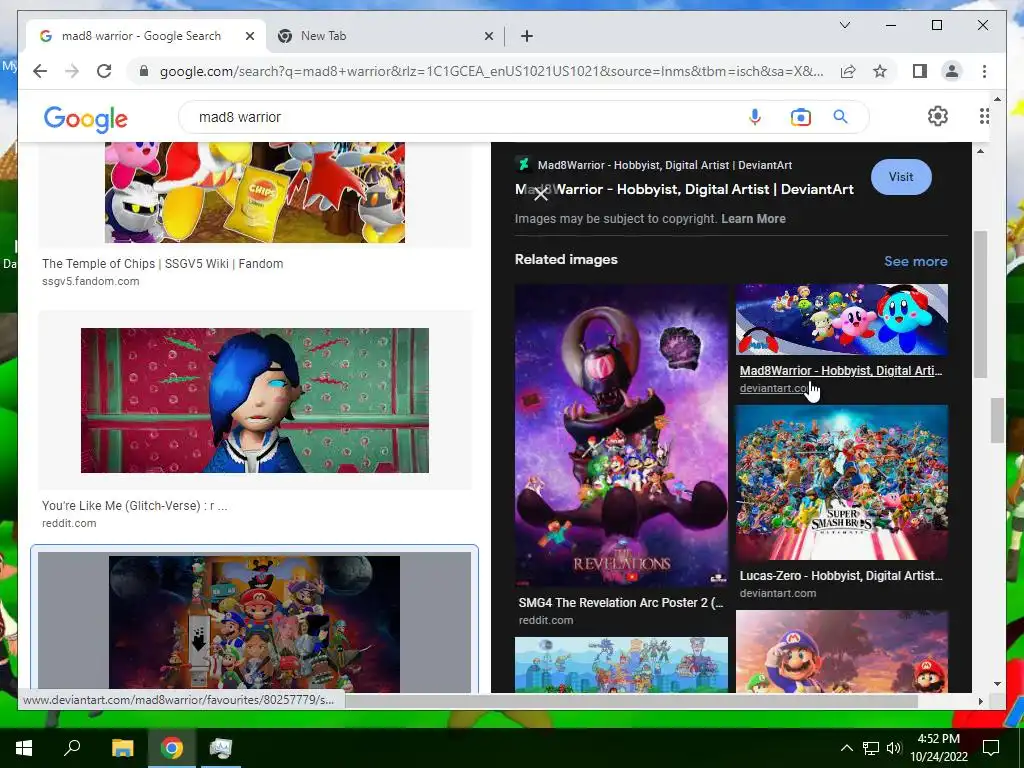Open the Kirby related image thumbnail
This screenshot has height=768, width=1024.
pyautogui.click(x=842, y=319)
